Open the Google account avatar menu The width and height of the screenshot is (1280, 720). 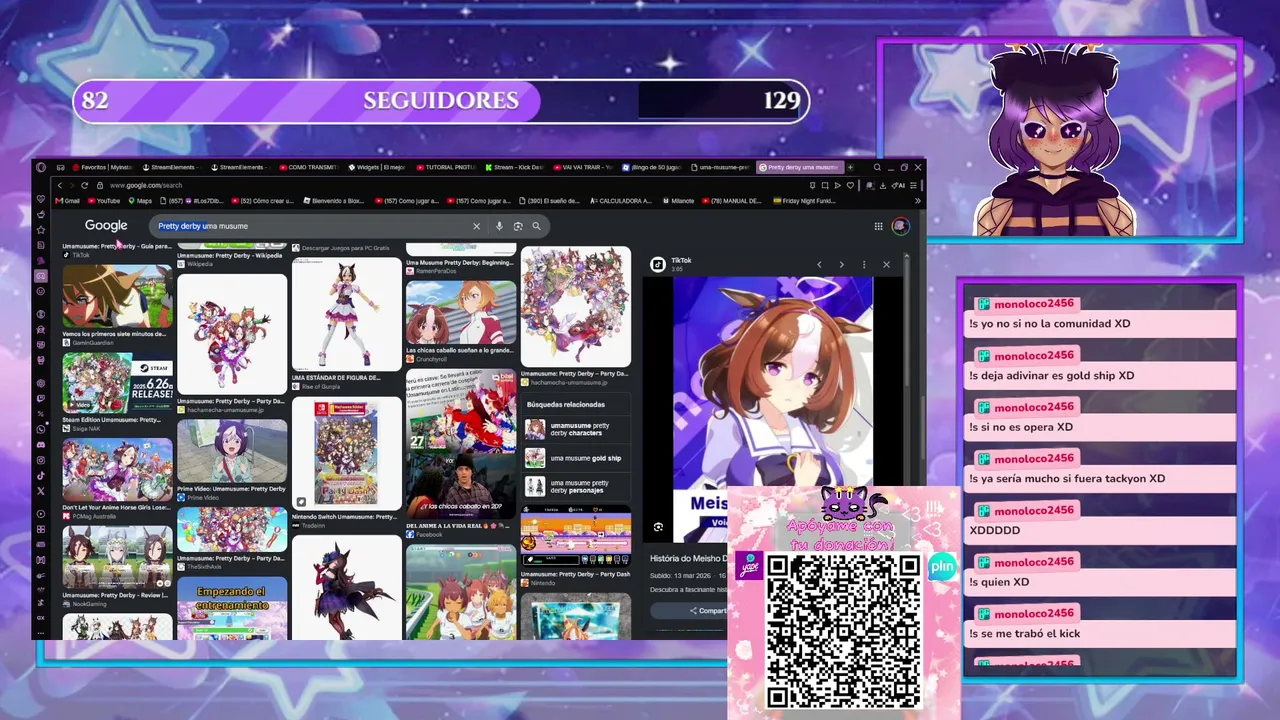tap(900, 226)
